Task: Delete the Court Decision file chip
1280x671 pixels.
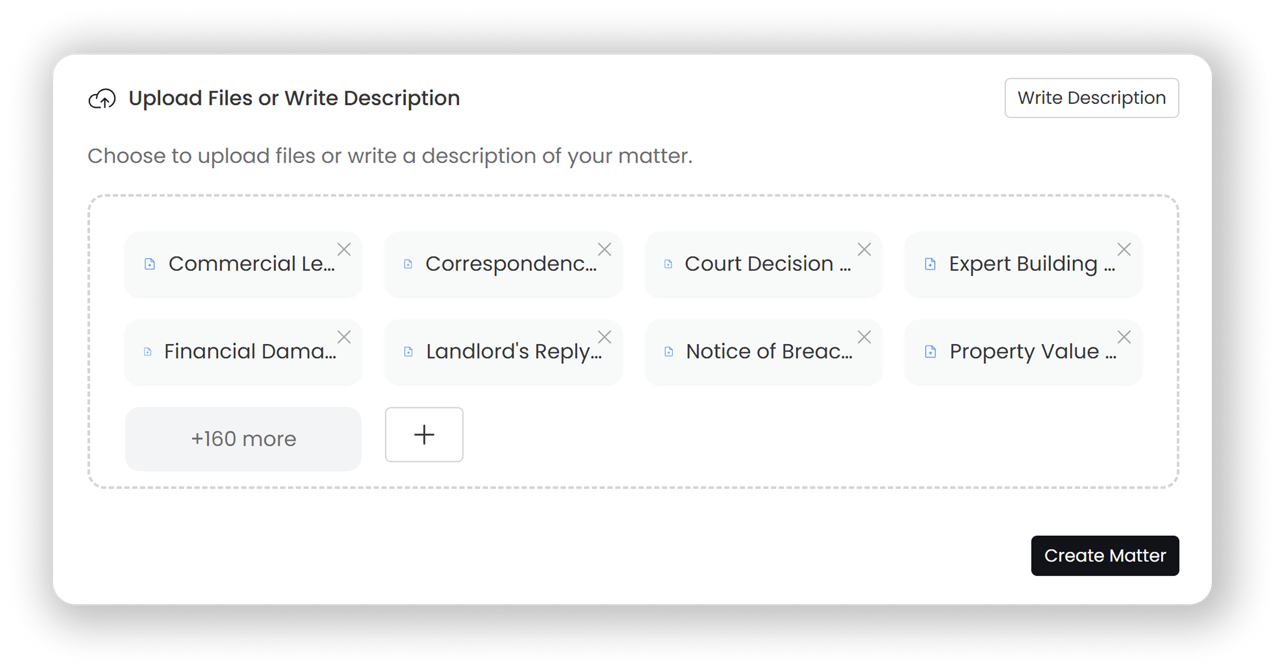Action: [x=864, y=250]
